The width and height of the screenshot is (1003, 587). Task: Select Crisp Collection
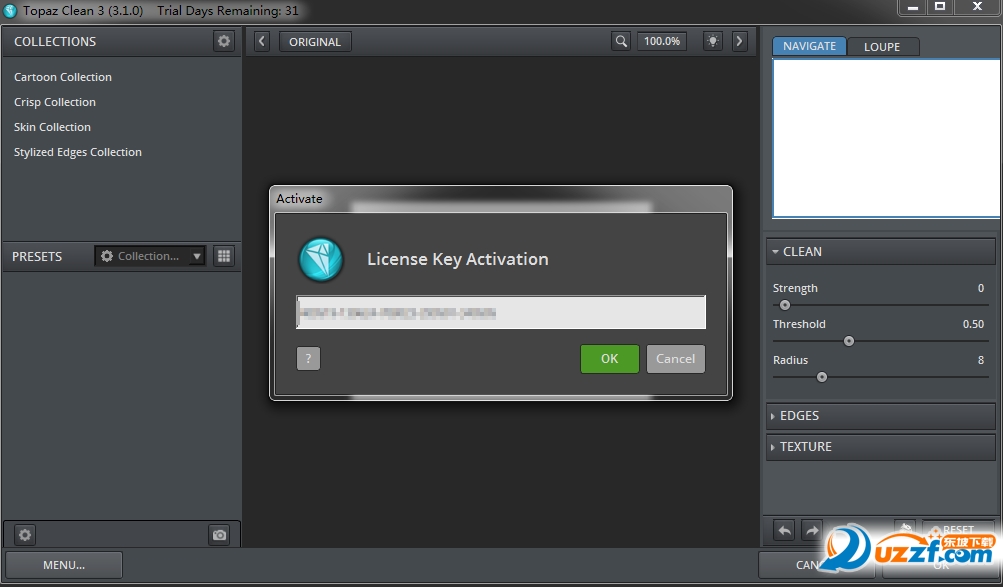point(55,102)
